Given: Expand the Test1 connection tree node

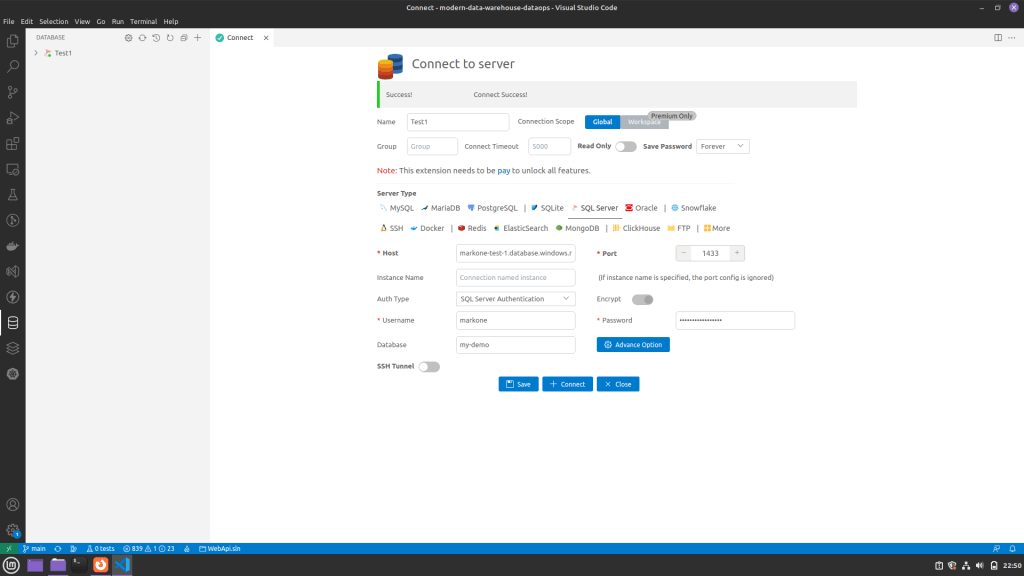Looking at the screenshot, I should (36, 53).
